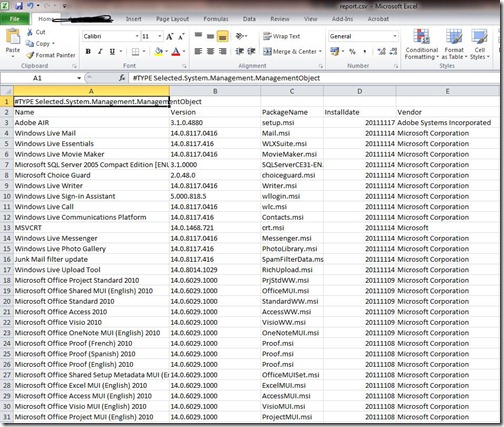Viewport: 504px width, 427px height.
Task: Click cell containing MovieMaker.msi
Action: (292, 154)
